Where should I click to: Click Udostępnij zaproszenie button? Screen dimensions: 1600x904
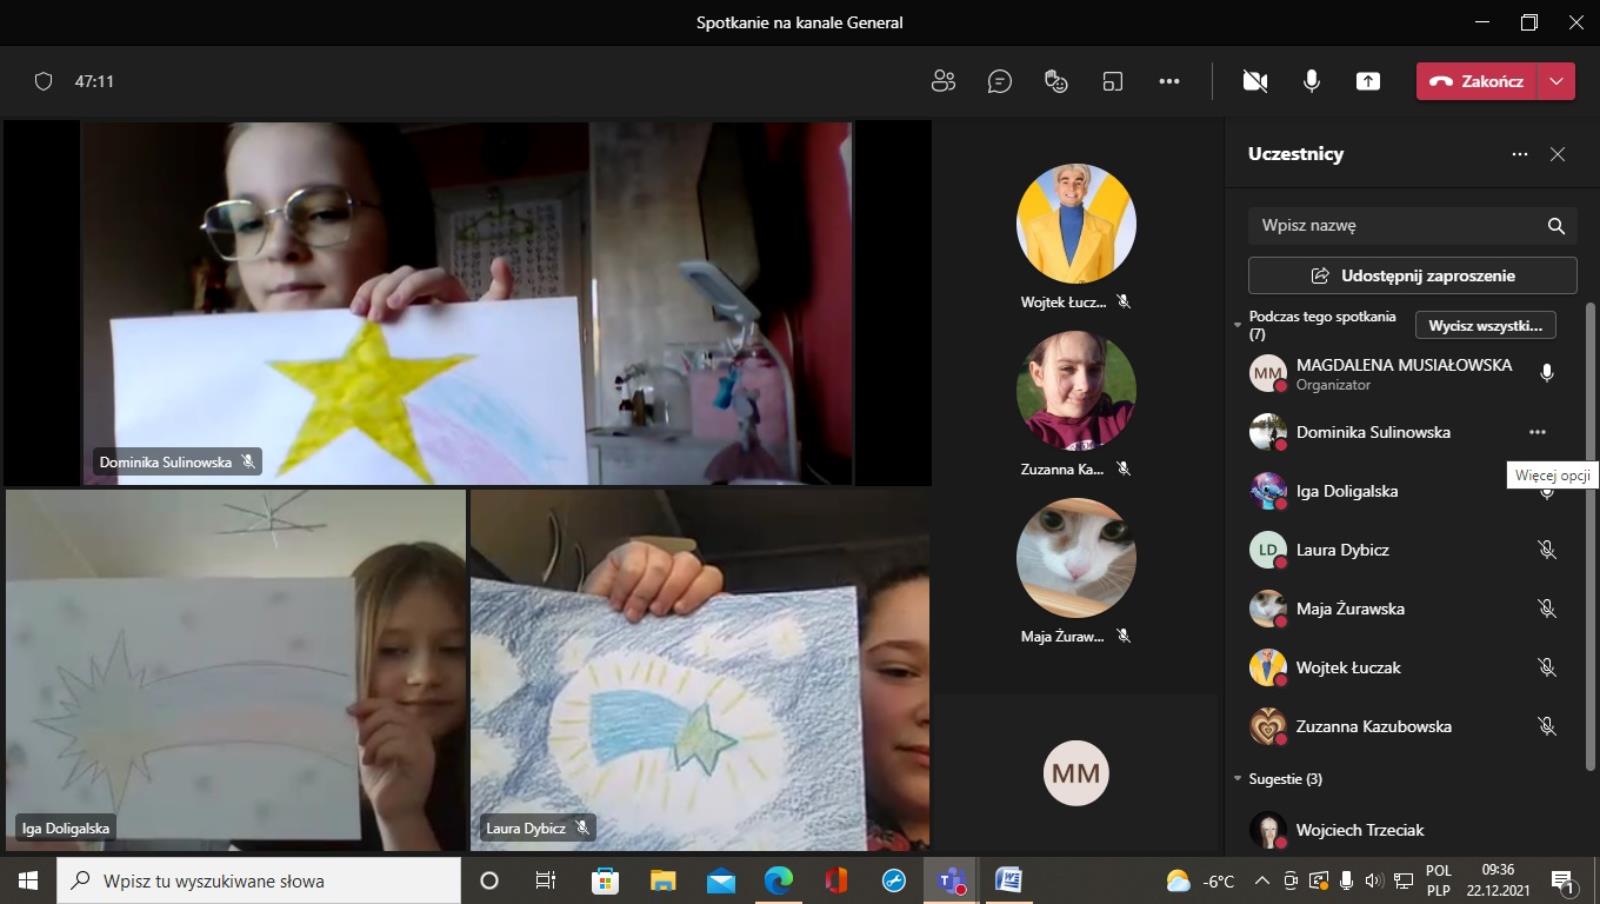click(x=1412, y=275)
